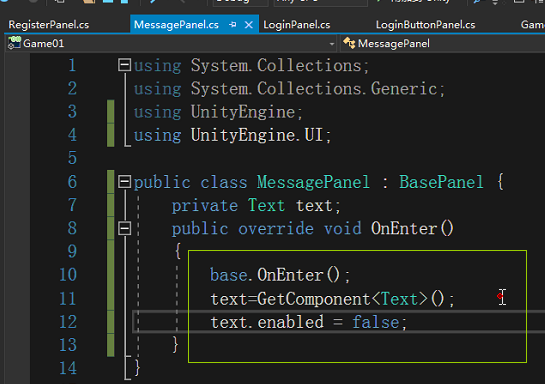Switch to the RegisterPanel.cs tab
Viewport: 545px width, 384px height.
coord(49,25)
